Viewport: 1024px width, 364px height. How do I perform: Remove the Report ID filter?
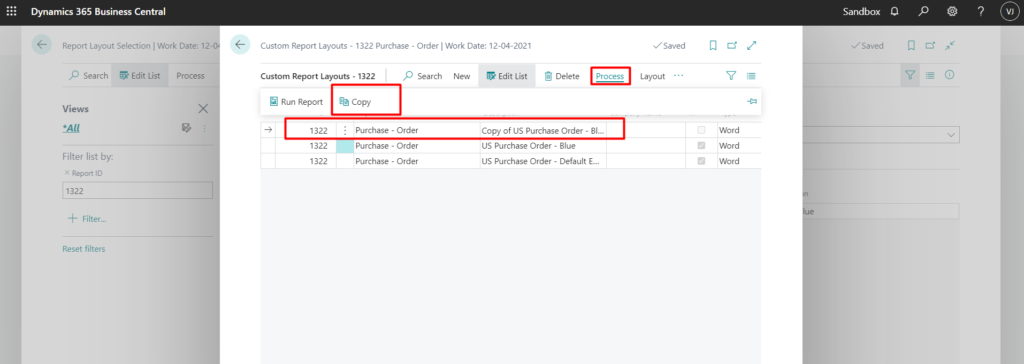point(66,173)
